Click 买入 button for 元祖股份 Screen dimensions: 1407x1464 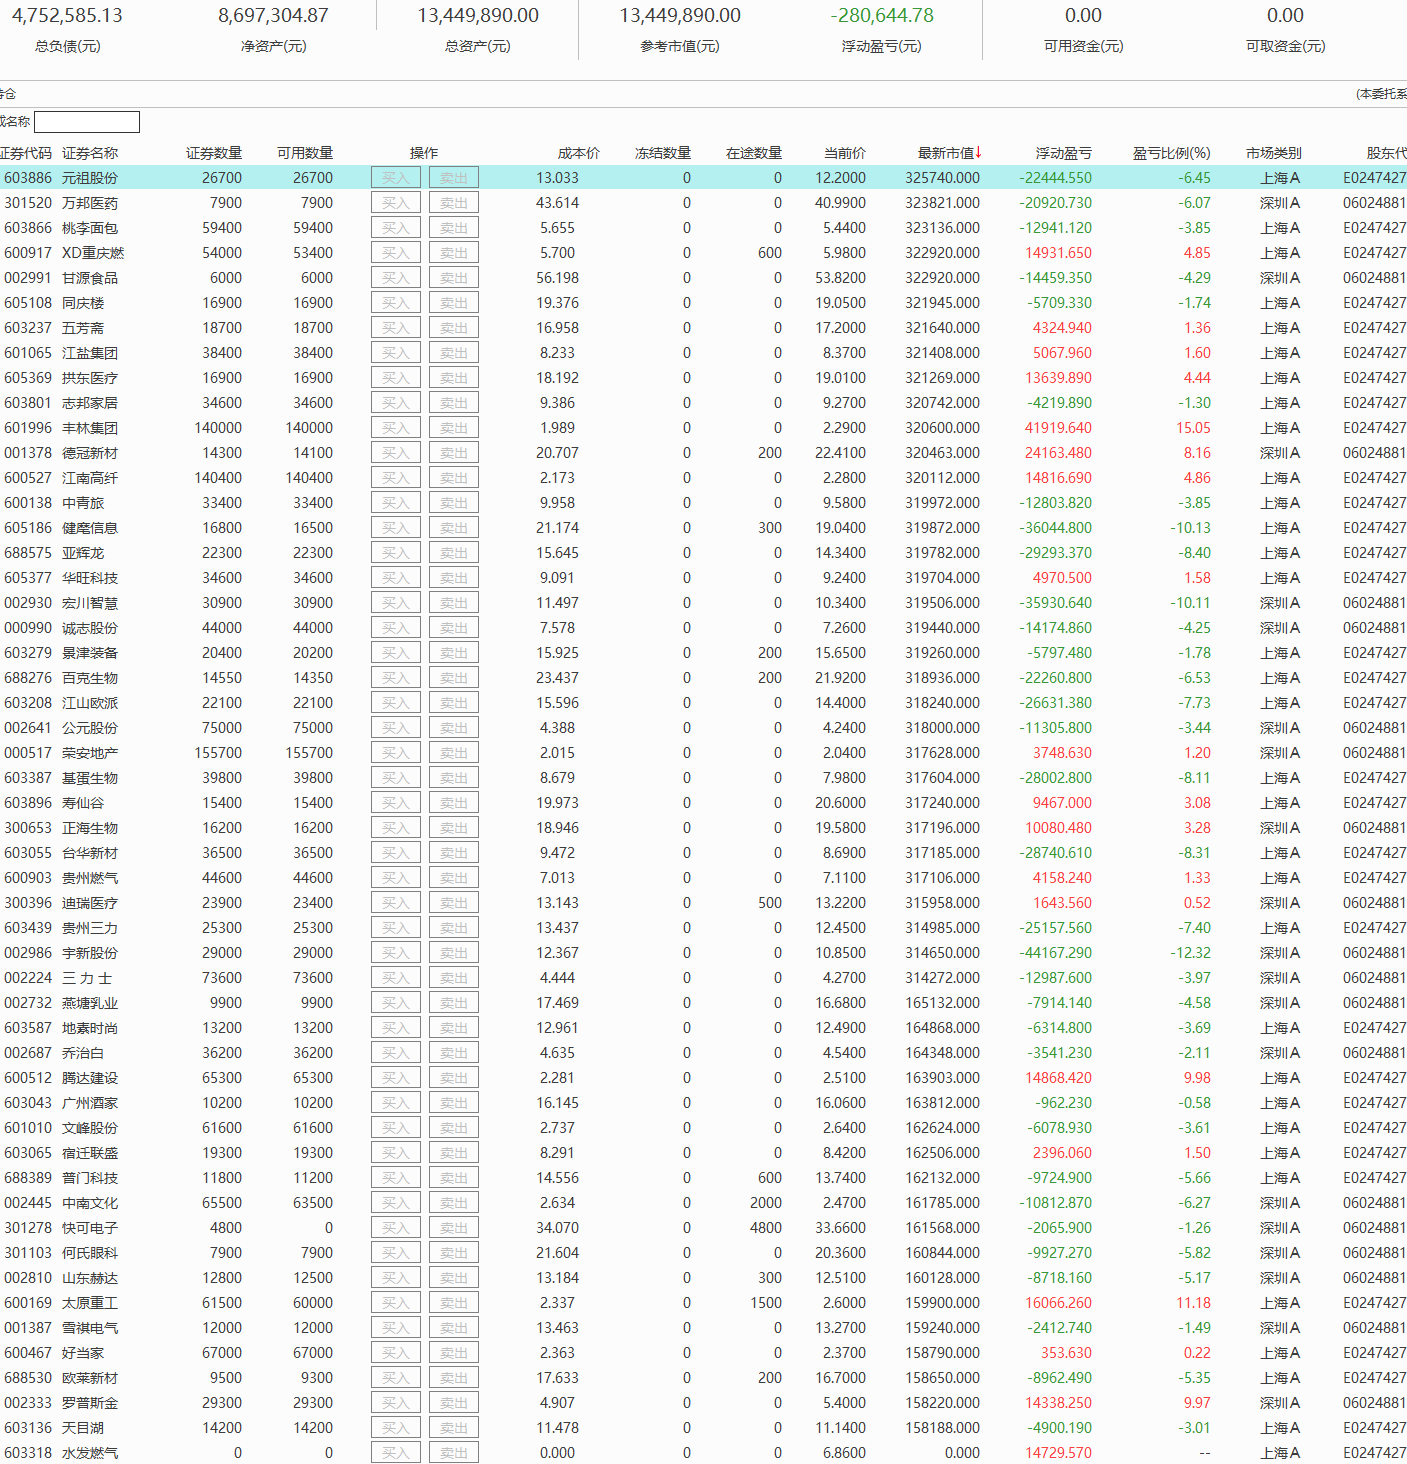[x=395, y=178]
